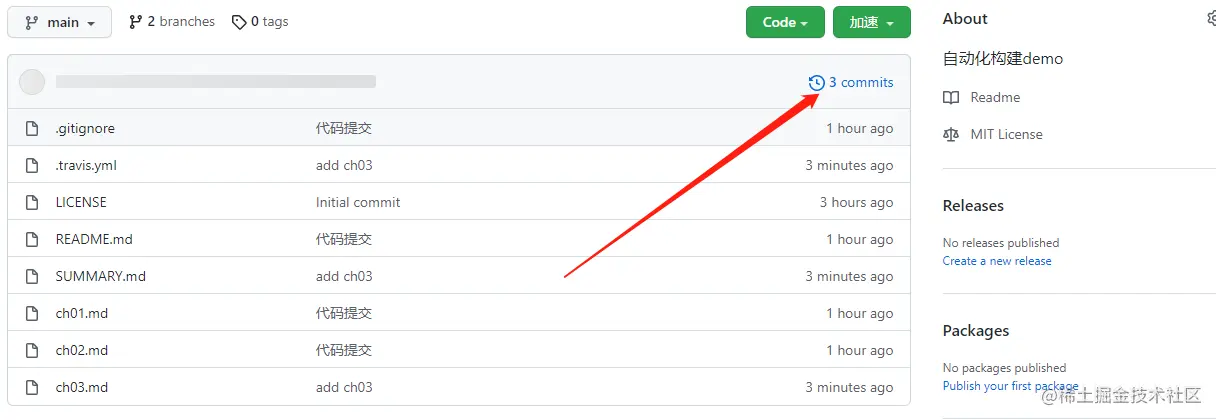Open the Packages section heading
Screen dimensions: 1216x420
click(976, 330)
